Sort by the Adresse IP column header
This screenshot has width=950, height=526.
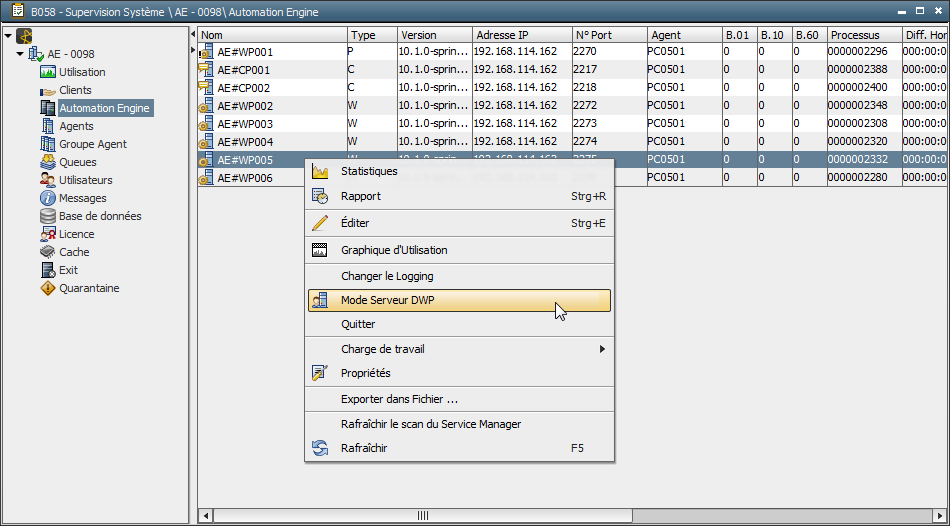pos(520,35)
